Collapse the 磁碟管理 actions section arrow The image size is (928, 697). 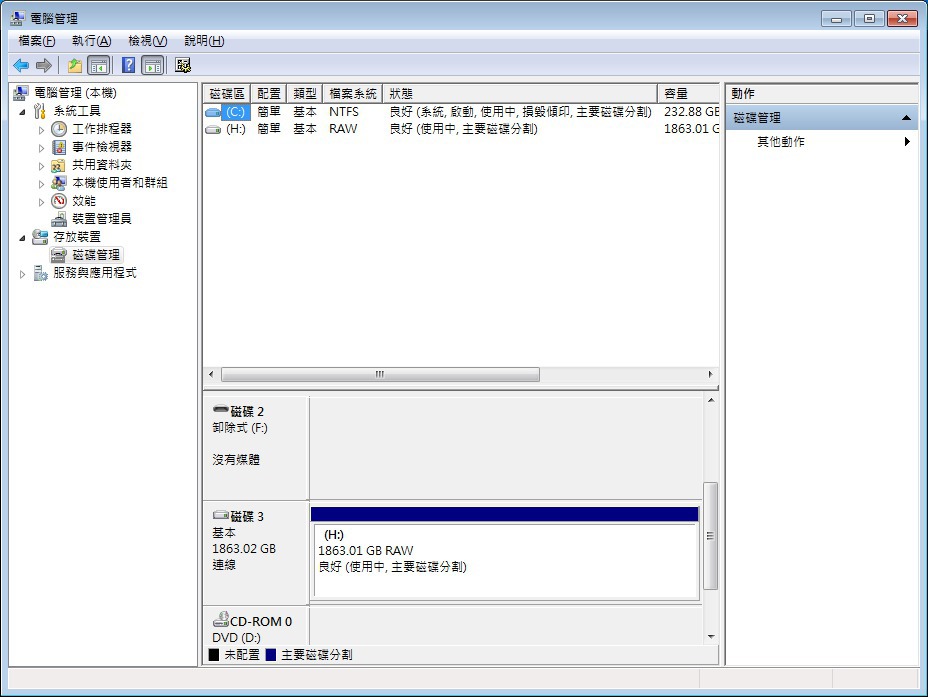(x=906, y=118)
